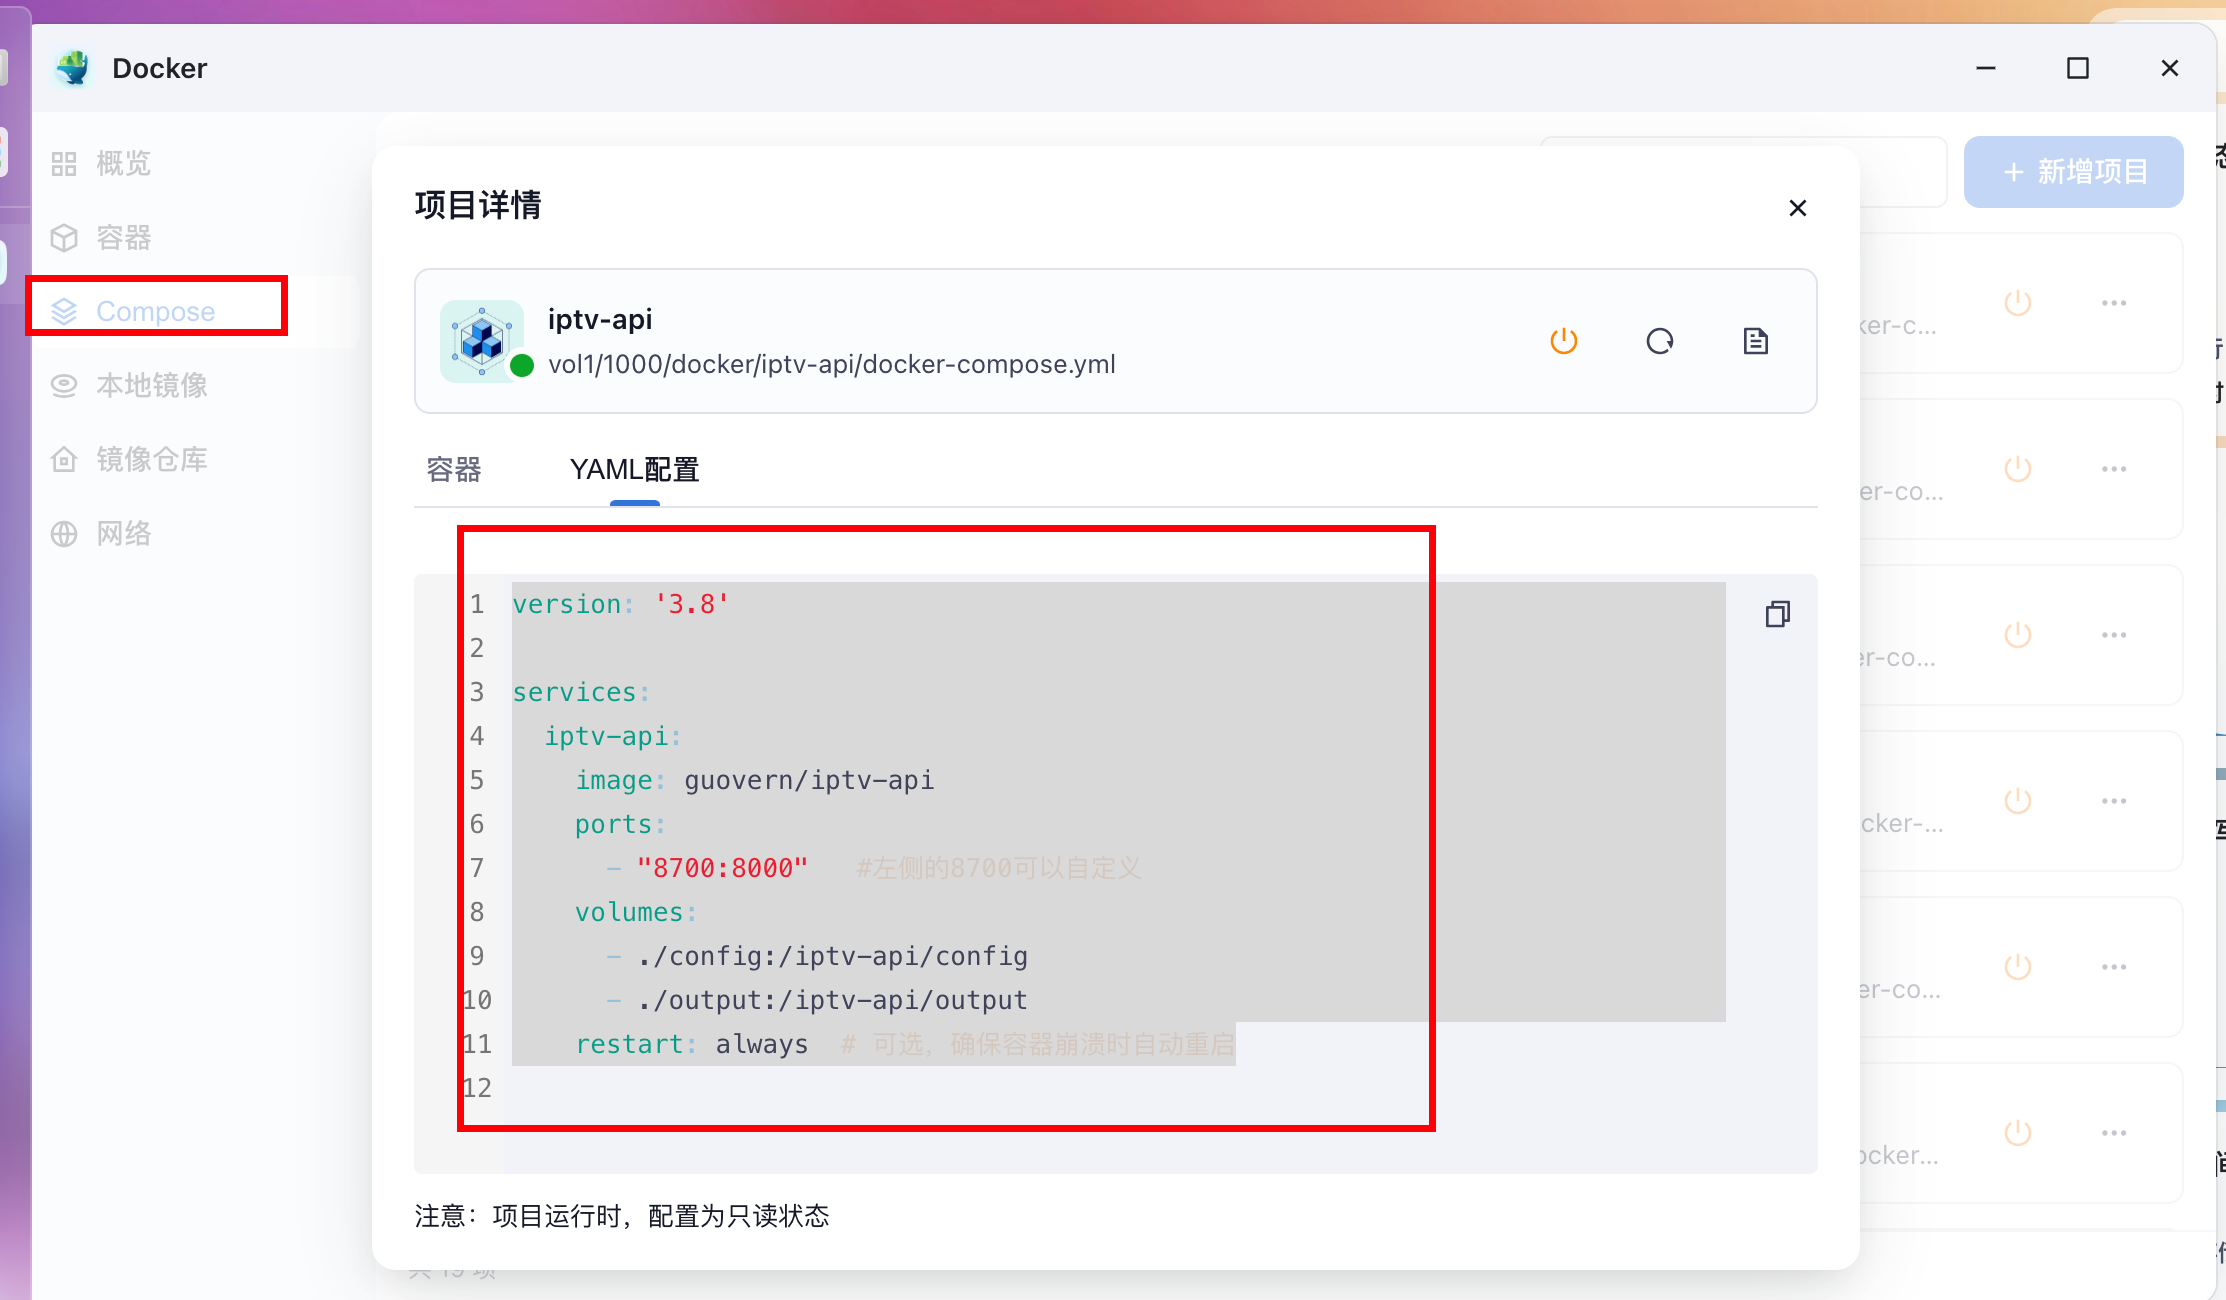2226x1300 pixels.
Task: Copy the YAML configuration with copy icon
Action: click(1777, 614)
